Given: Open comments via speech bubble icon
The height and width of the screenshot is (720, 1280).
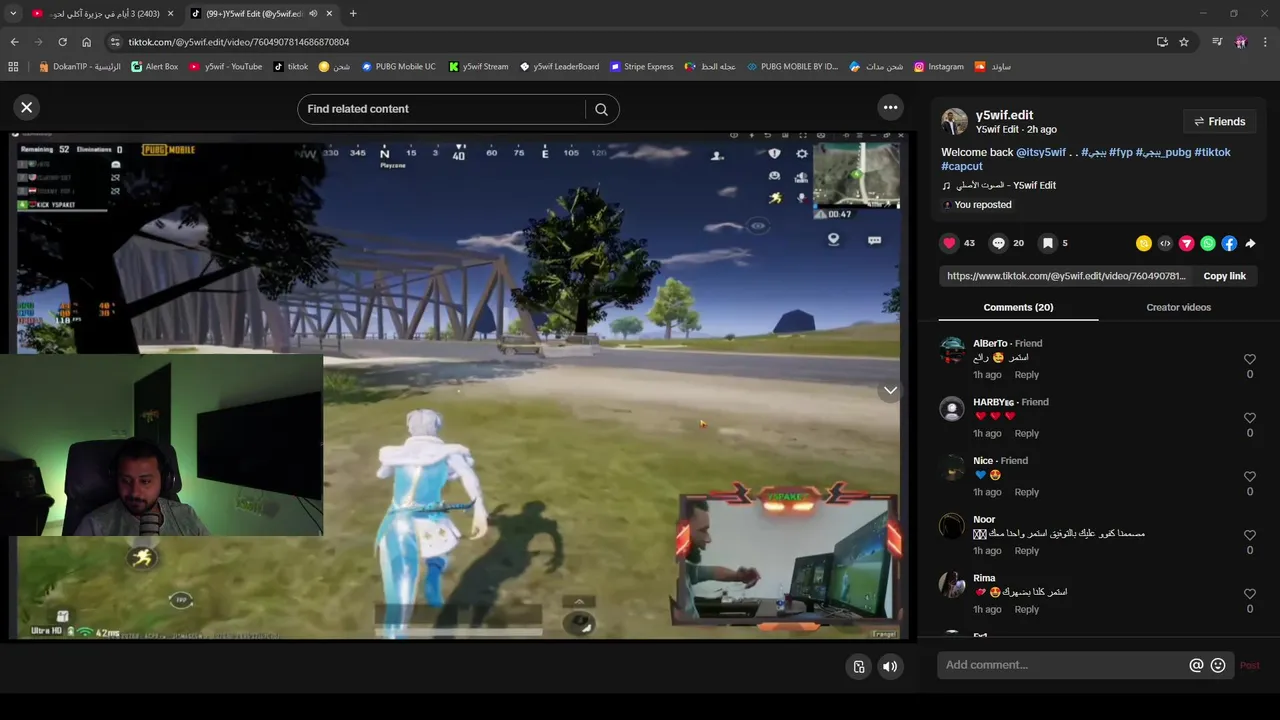Looking at the screenshot, I should 998,243.
